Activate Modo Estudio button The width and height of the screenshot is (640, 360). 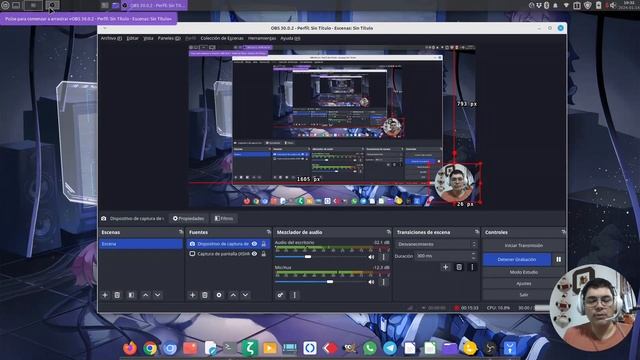pyautogui.click(x=523, y=272)
